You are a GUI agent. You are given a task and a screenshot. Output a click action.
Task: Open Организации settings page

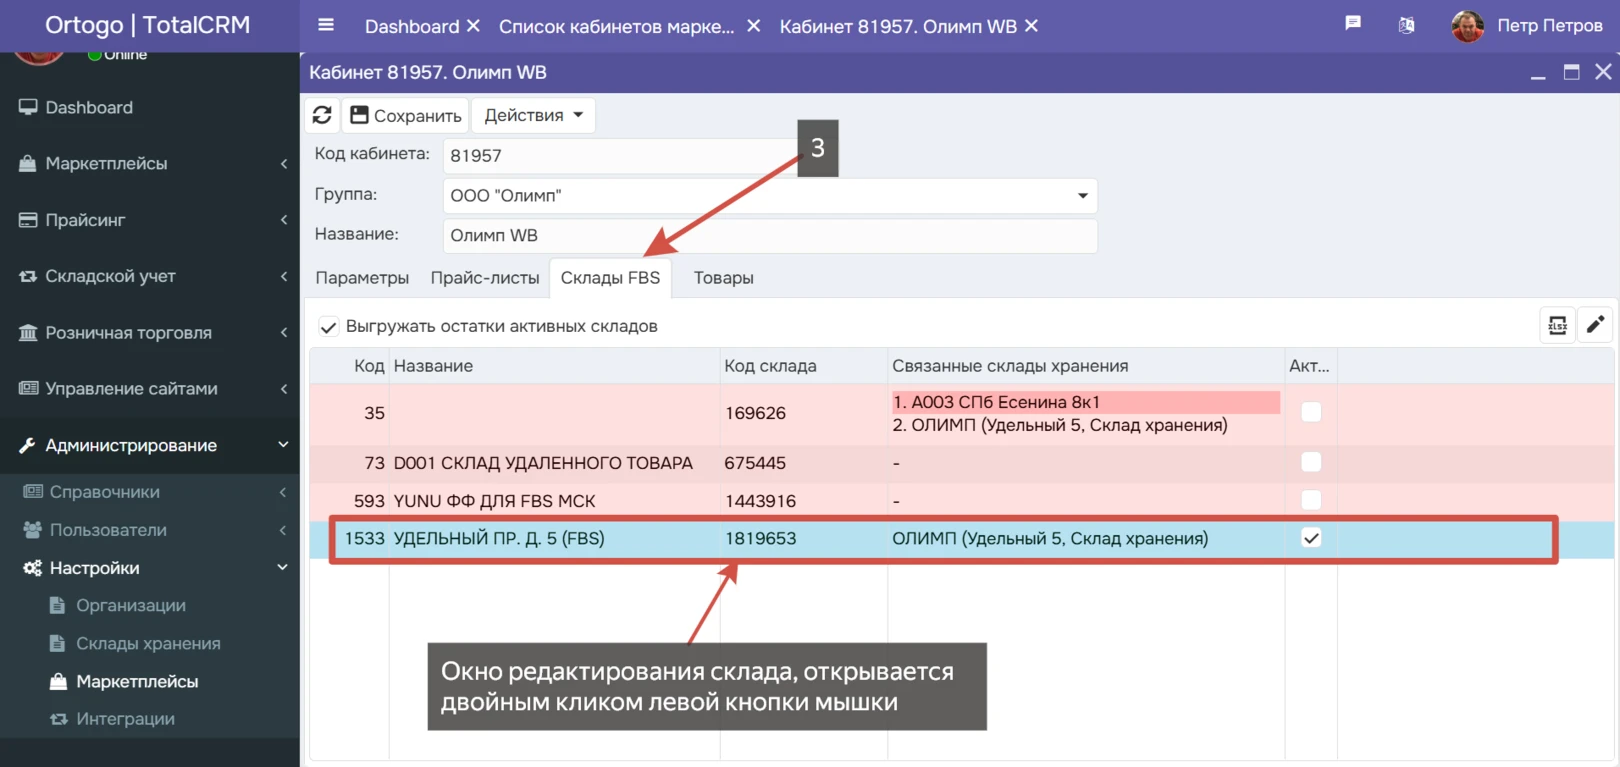(x=131, y=605)
